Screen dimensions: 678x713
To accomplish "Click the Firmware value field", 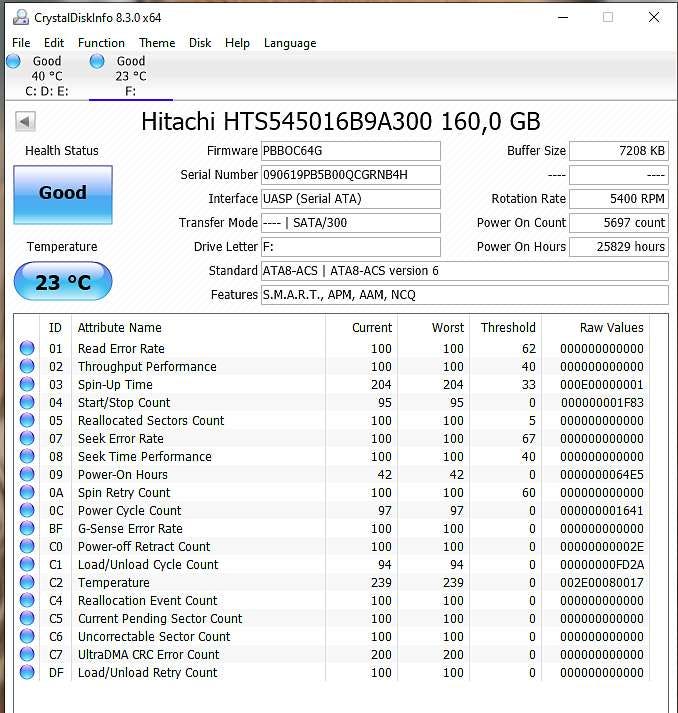I will click(x=350, y=151).
